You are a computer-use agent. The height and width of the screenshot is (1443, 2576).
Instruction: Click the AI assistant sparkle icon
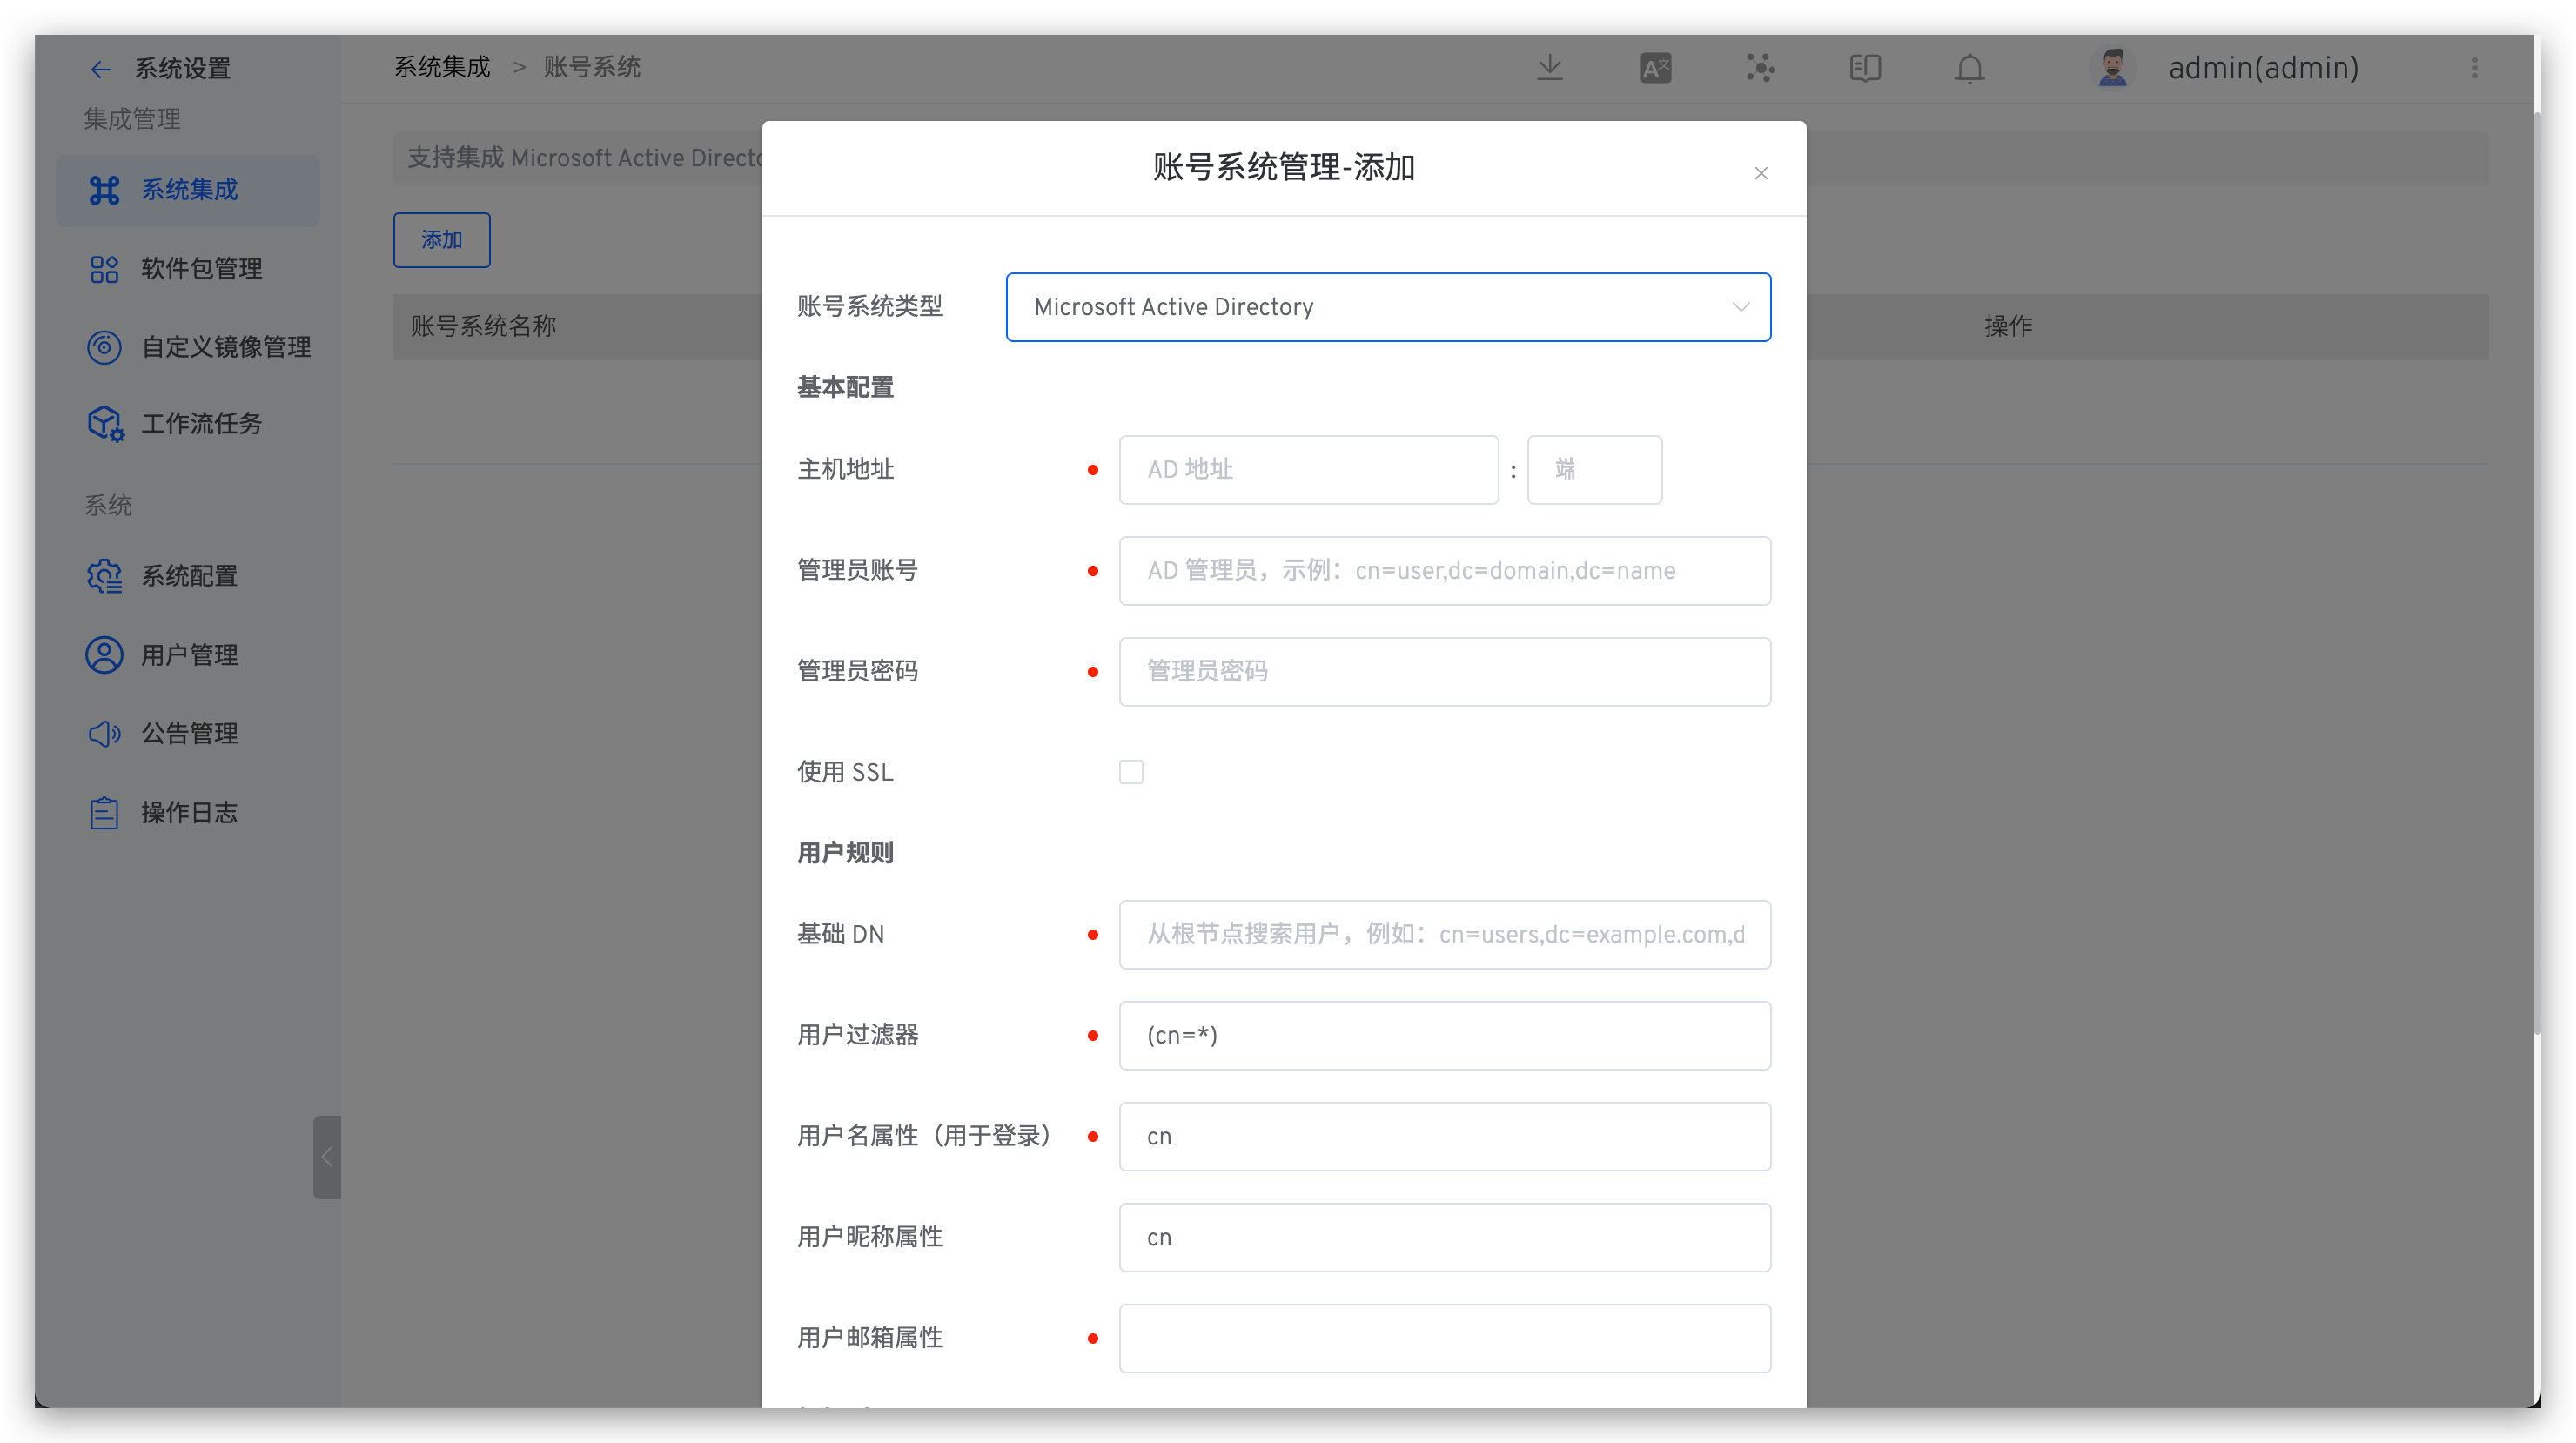pos(1760,68)
